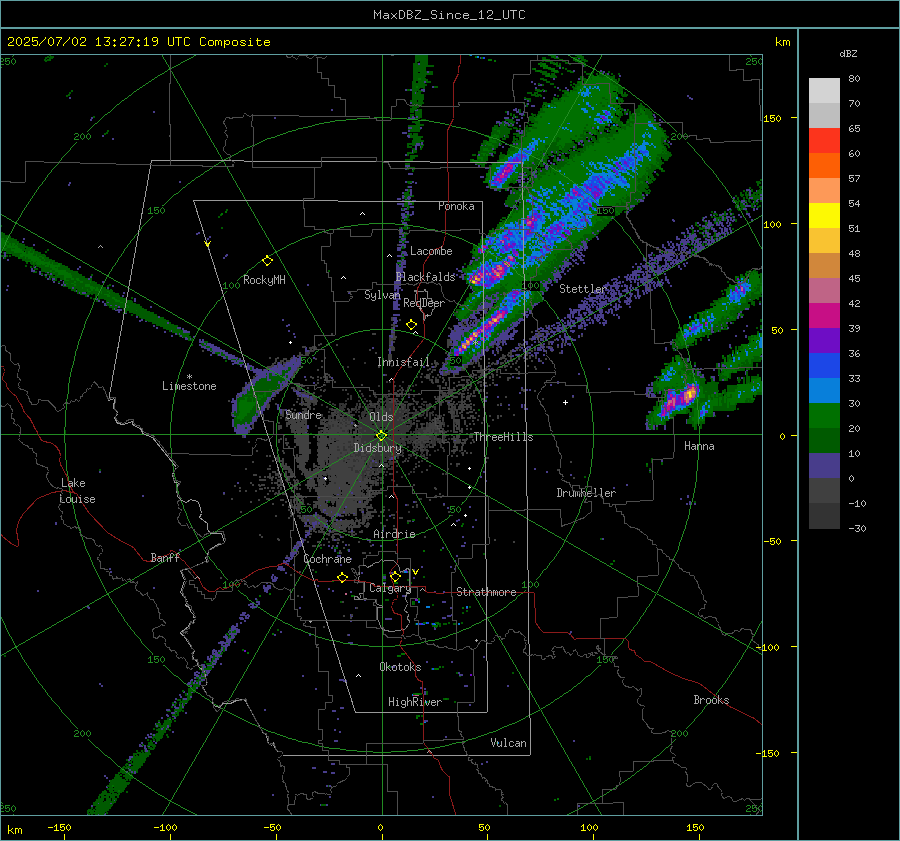Click the Stettler city label
Image resolution: width=900 pixels, height=841 pixels.
(583, 289)
